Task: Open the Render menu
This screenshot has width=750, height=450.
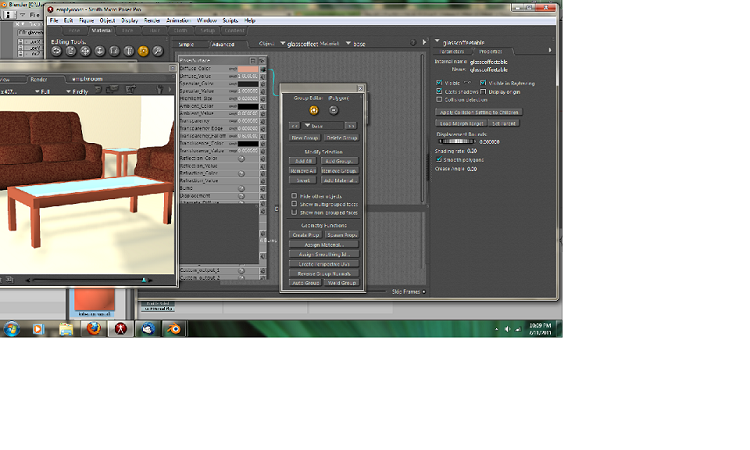Action: [152, 20]
